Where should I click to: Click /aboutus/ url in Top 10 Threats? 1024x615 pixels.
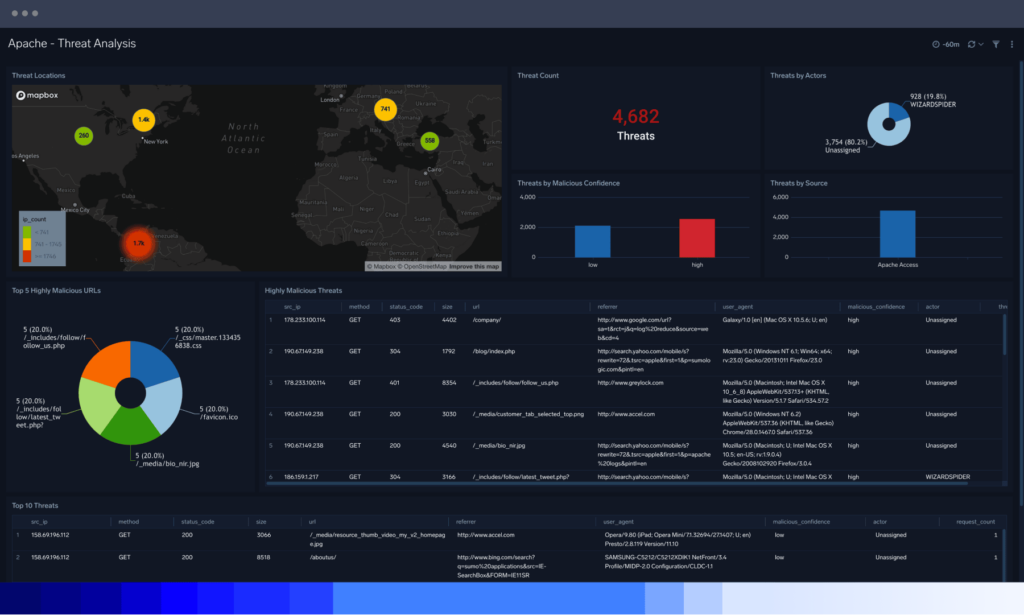click(x=323, y=558)
